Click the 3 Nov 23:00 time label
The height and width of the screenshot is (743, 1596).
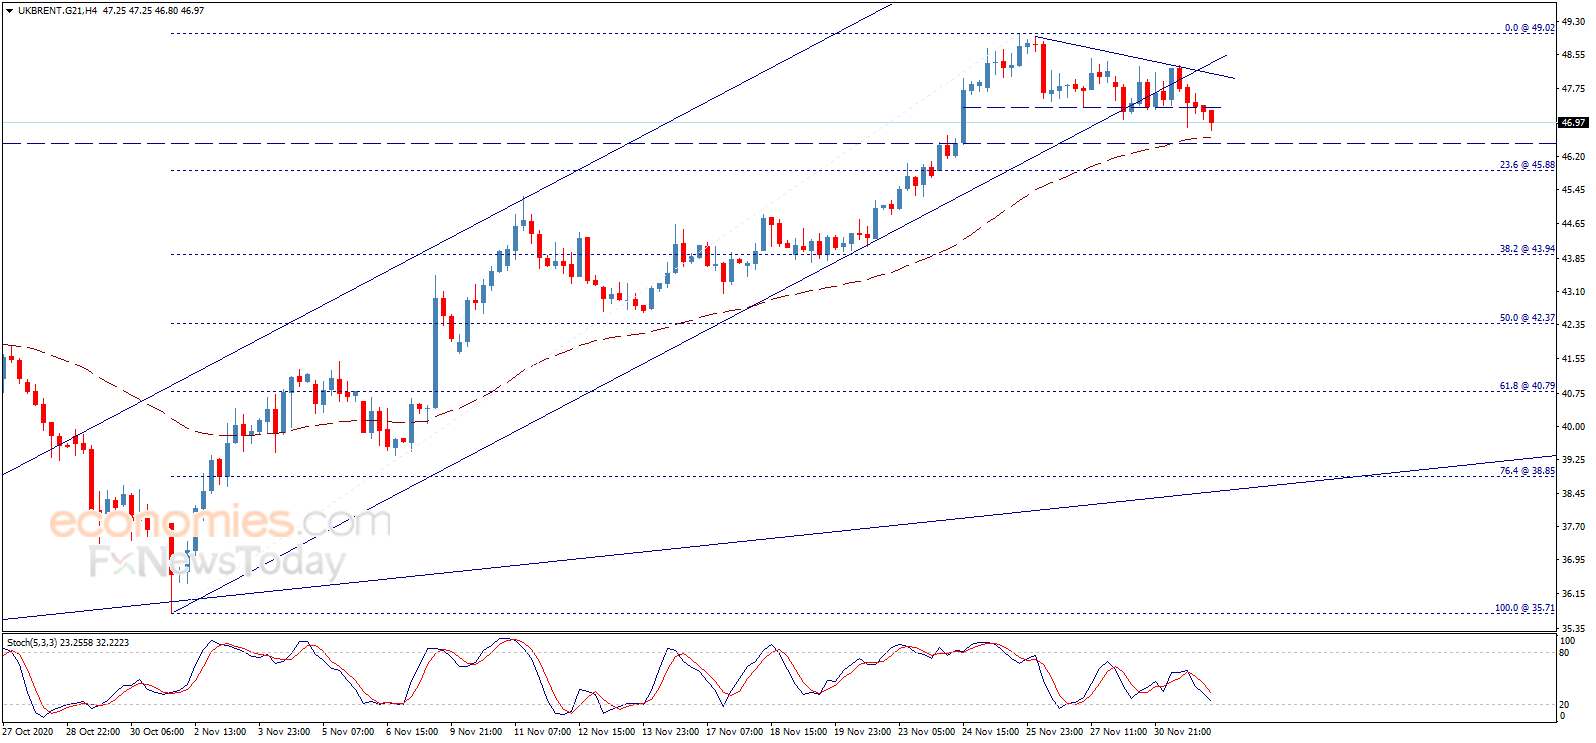coord(284,732)
